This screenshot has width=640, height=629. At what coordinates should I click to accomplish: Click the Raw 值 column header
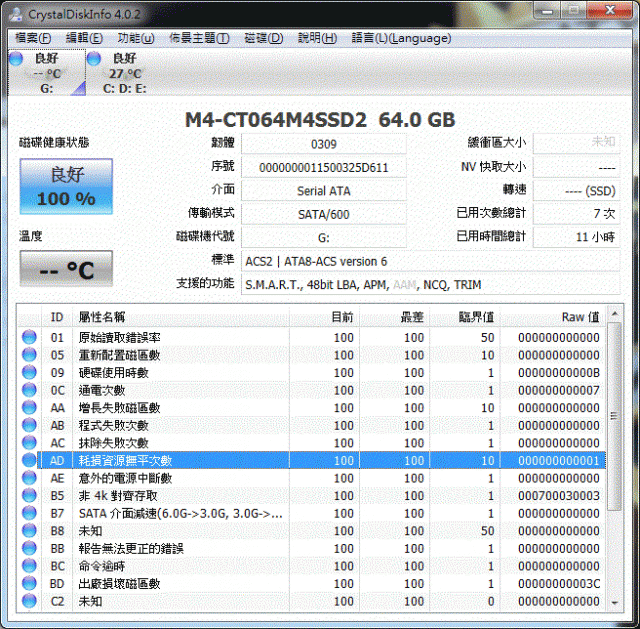click(553, 317)
